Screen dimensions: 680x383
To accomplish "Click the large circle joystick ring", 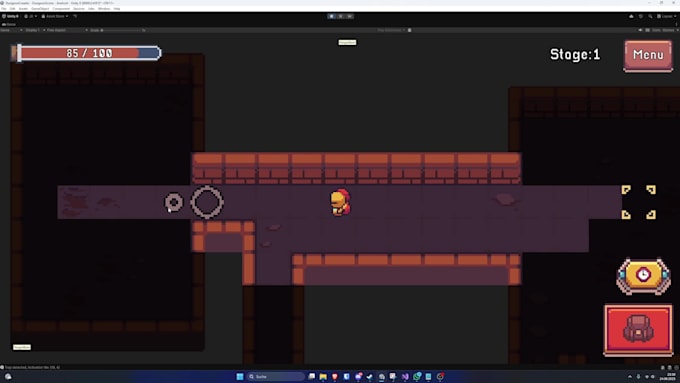I will pyautogui.click(x=207, y=202).
